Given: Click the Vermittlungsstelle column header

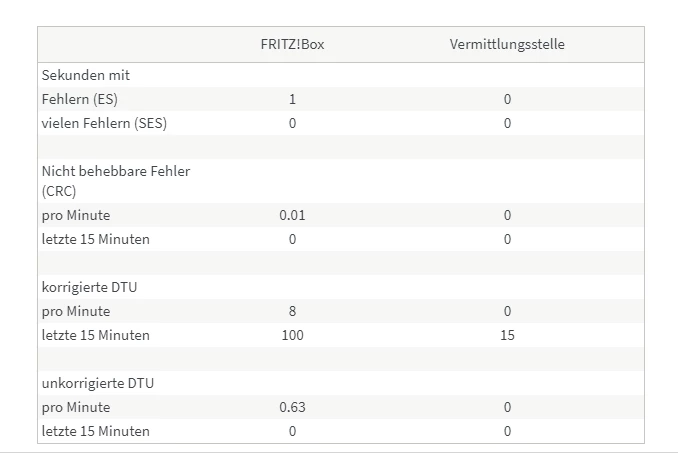Looking at the screenshot, I should pyautogui.click(x=507, y=45).
